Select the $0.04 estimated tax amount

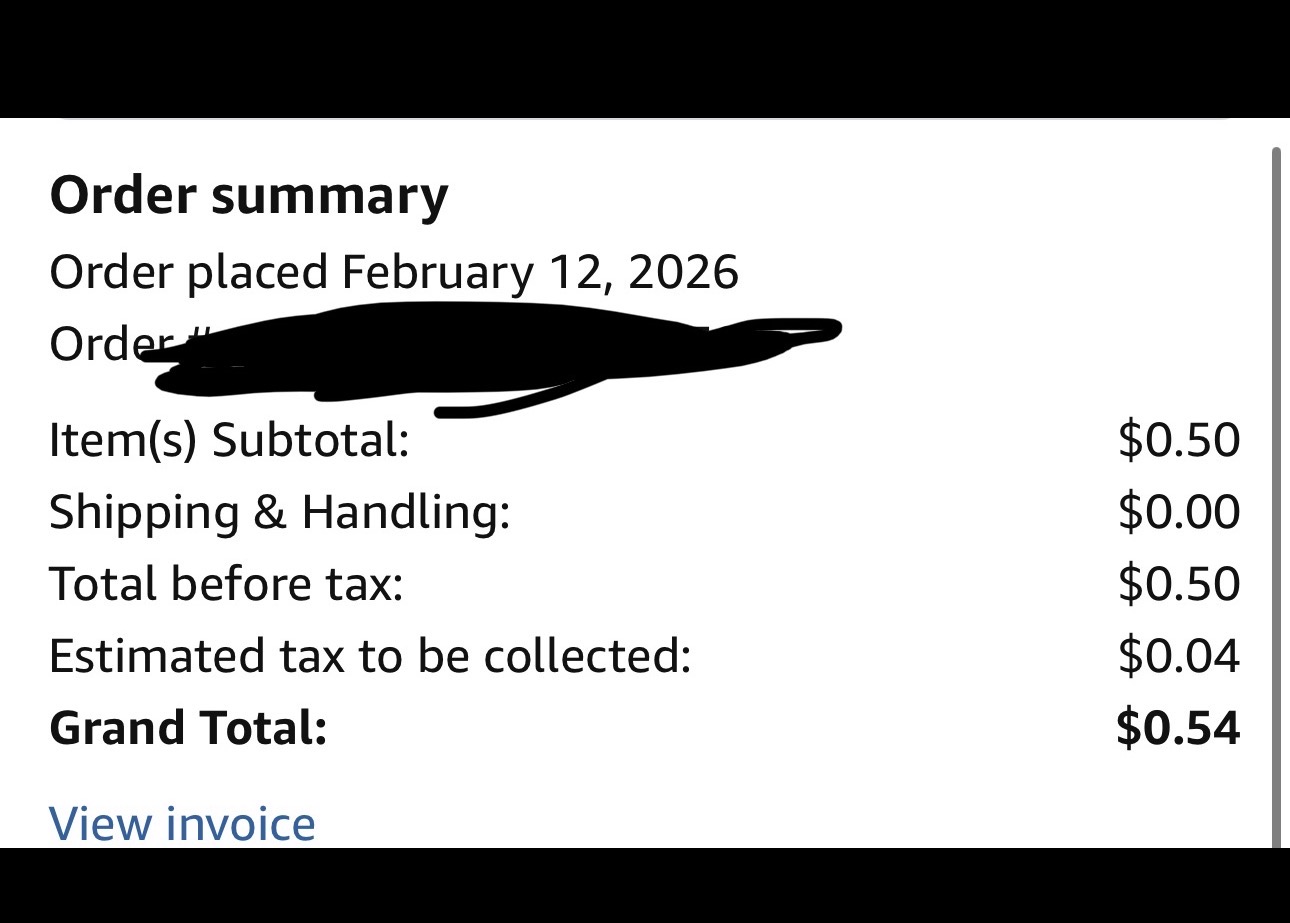click(x=1179, y=656)
